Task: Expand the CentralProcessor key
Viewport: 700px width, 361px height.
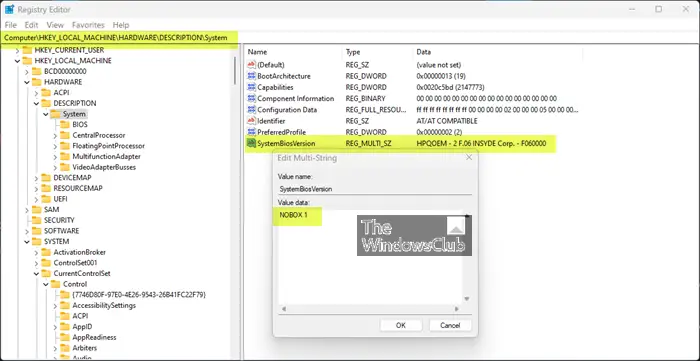Action: [x=55, y=135]
